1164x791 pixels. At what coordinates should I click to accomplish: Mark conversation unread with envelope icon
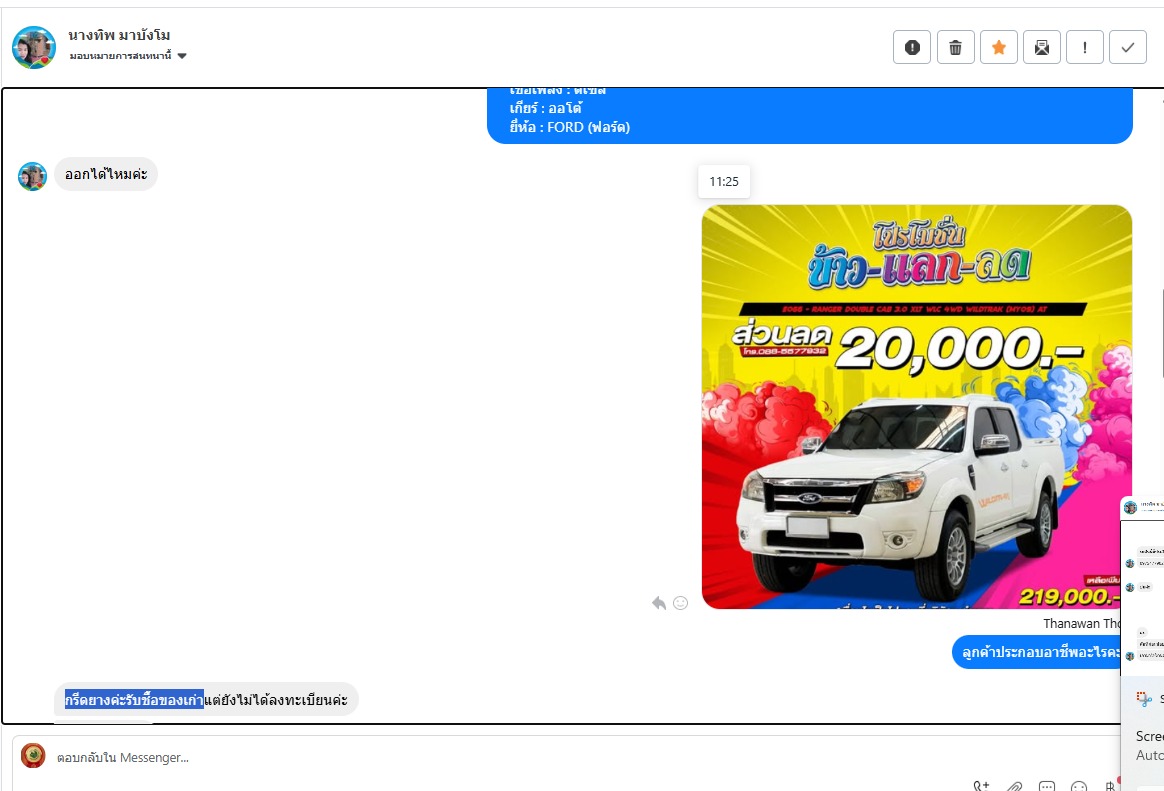[x=1041, y=47]
